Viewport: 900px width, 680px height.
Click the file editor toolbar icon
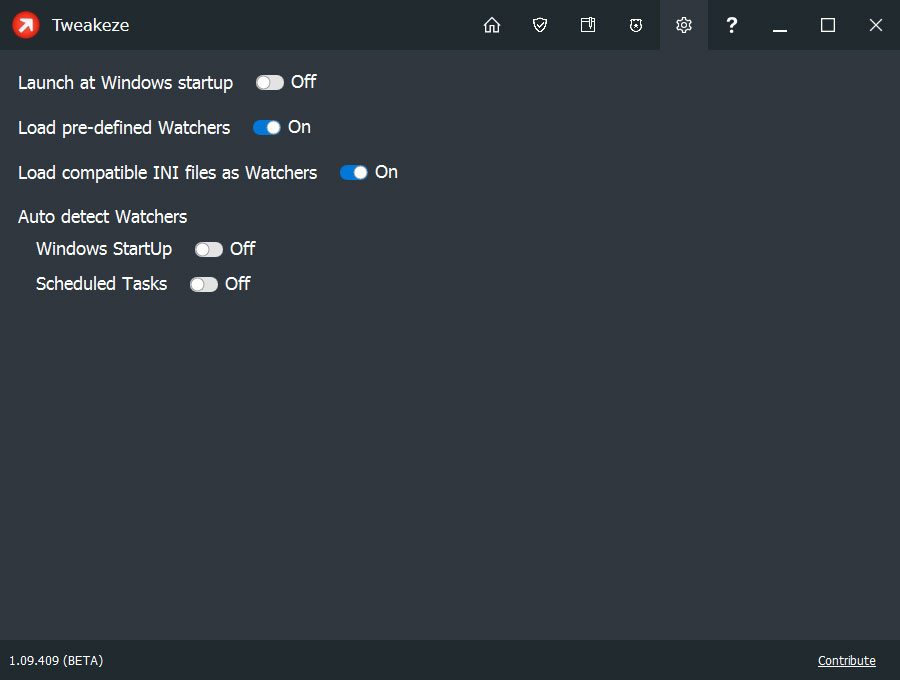point(588,25)
